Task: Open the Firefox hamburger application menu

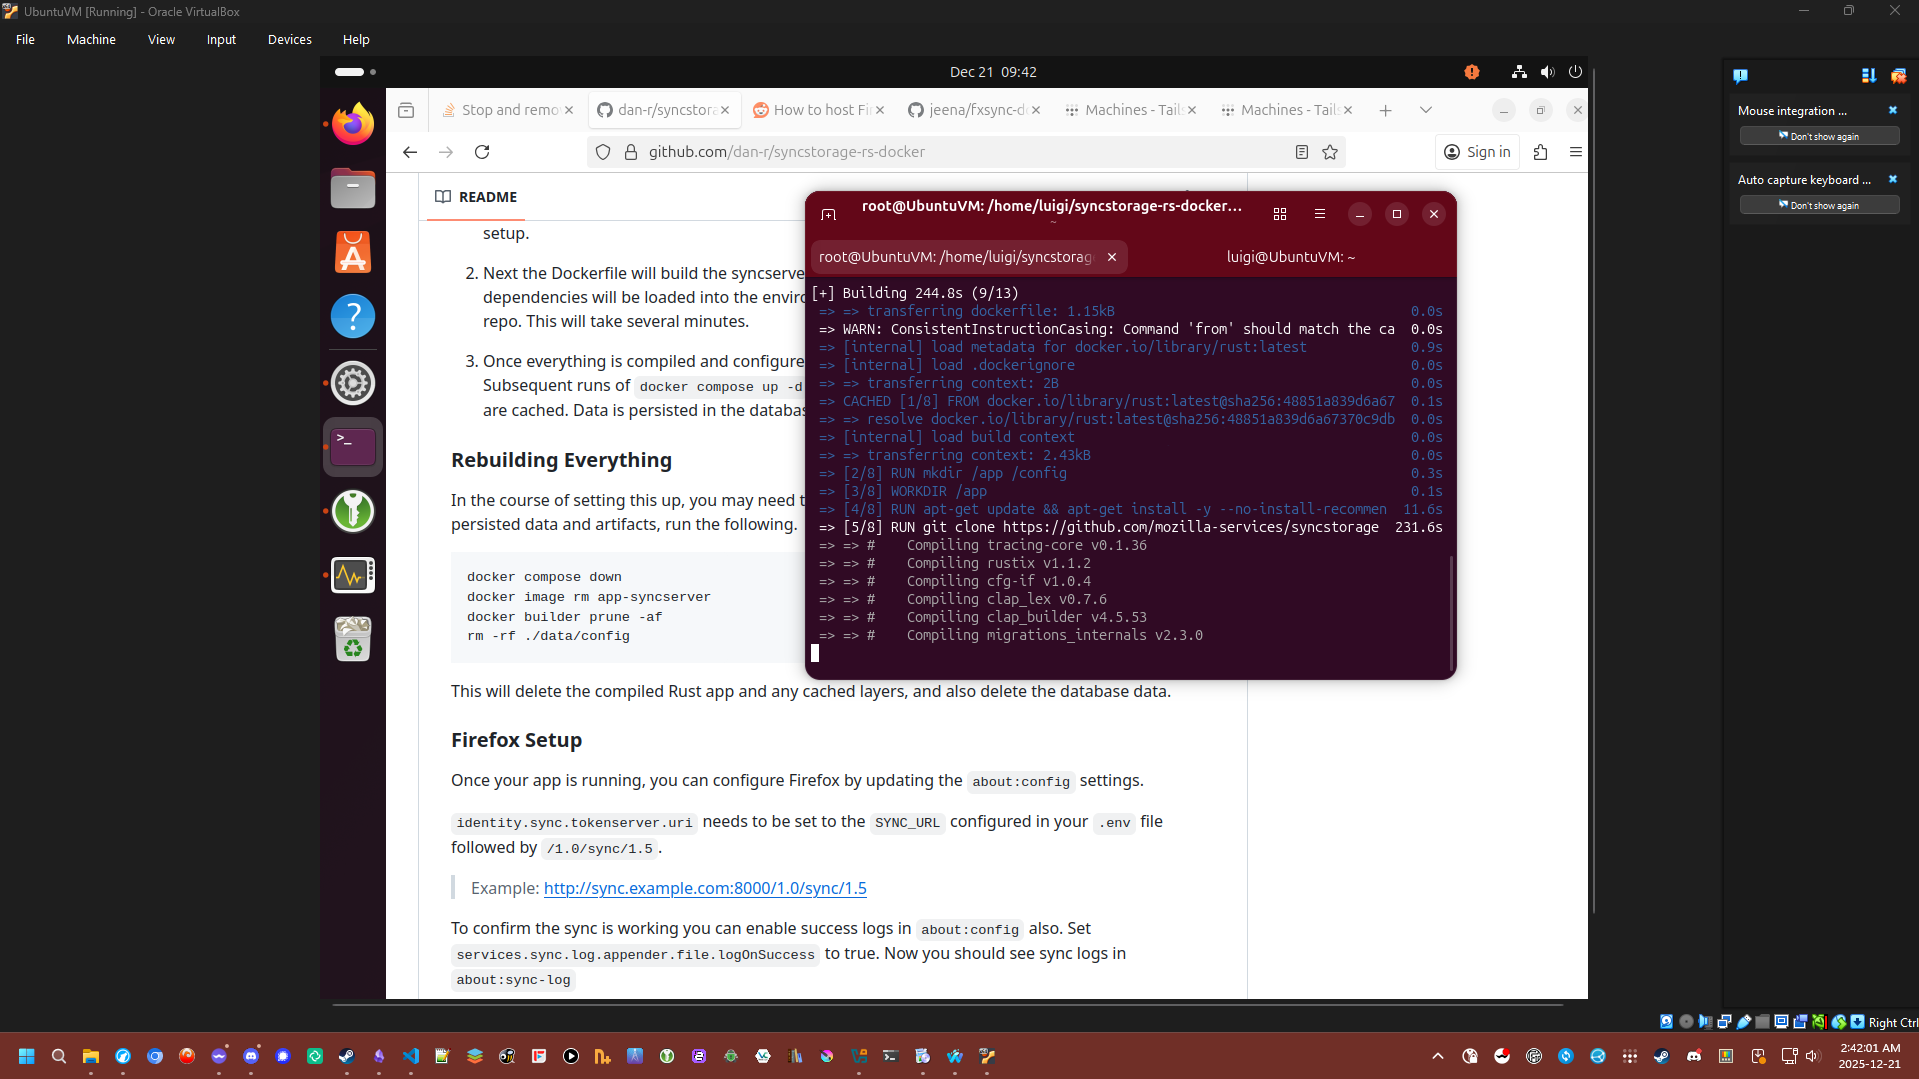Action: coord(1575,152)
